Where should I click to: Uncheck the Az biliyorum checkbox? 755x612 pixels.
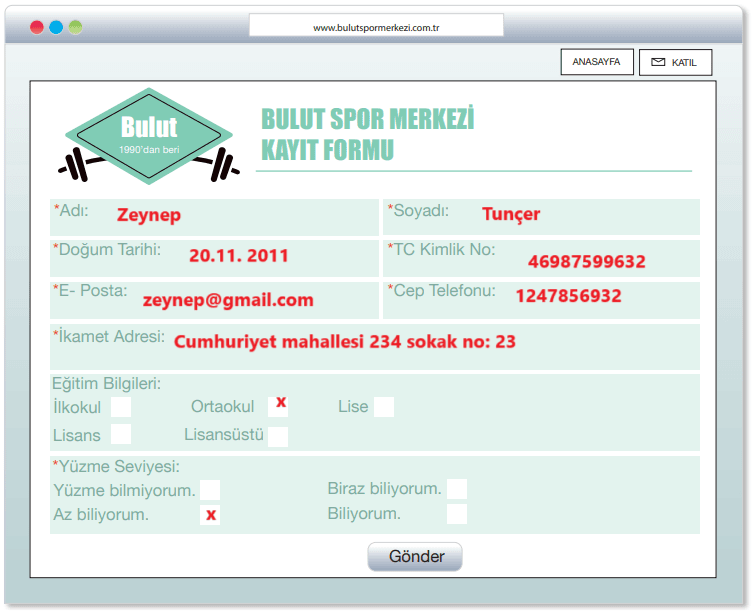pos(210,515)
